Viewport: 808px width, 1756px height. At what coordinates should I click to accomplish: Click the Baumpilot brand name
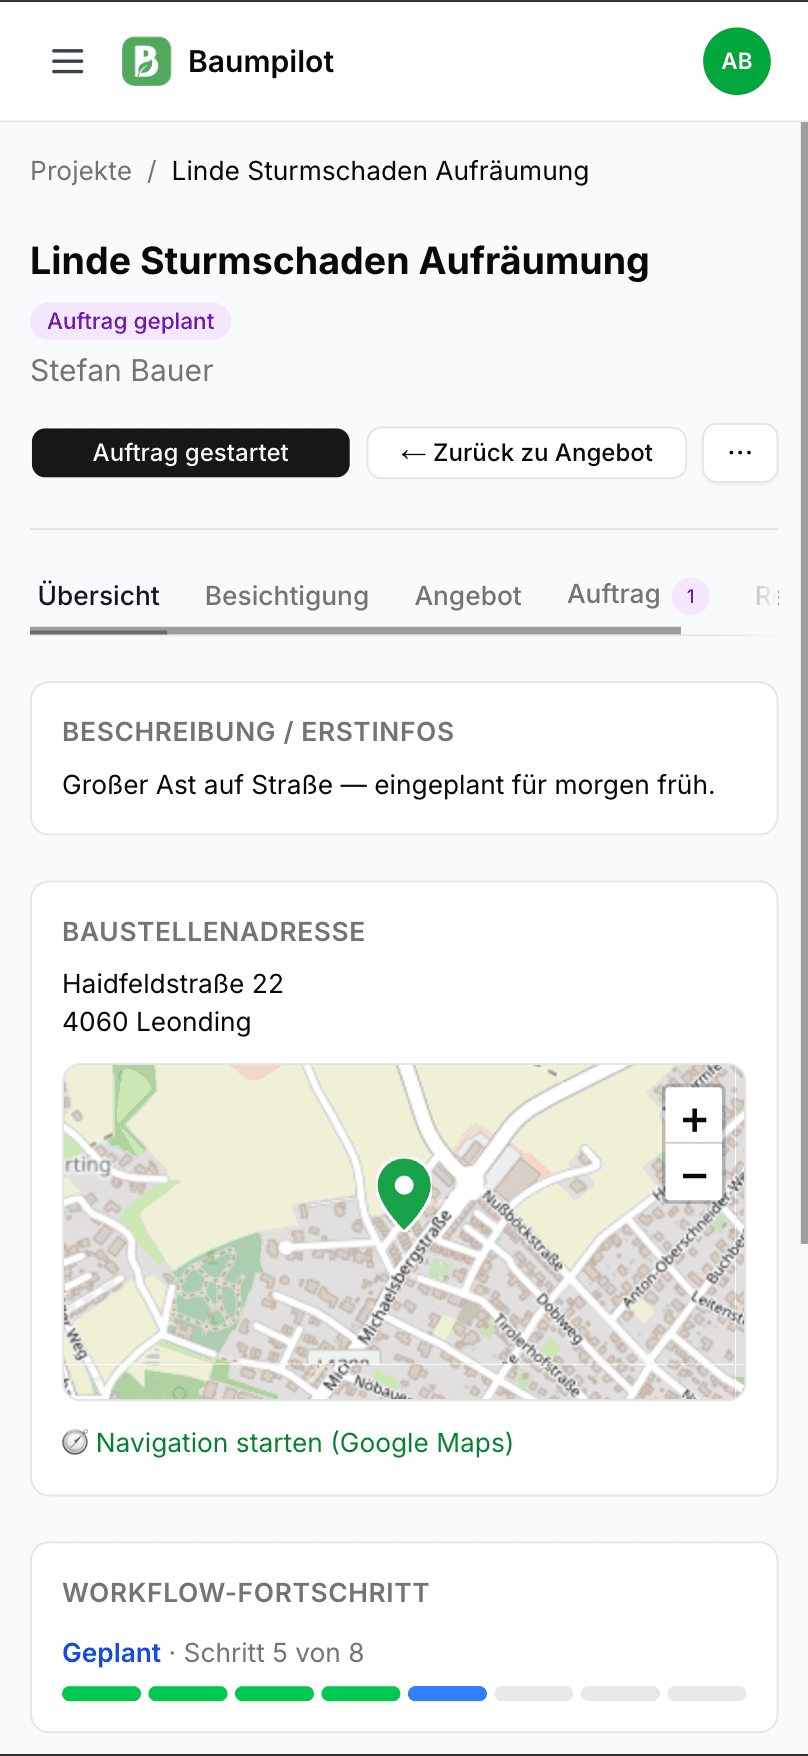click(261, 62)
